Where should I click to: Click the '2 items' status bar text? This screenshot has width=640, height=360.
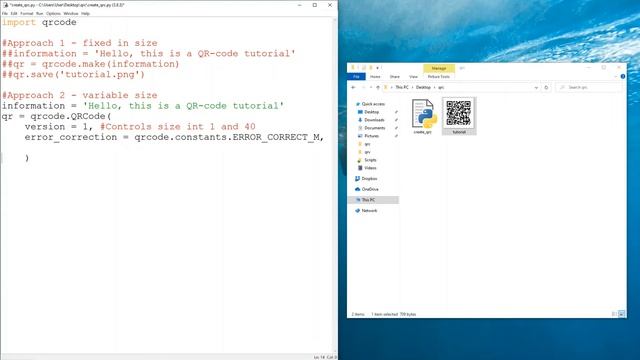click(x=358, y=314)
